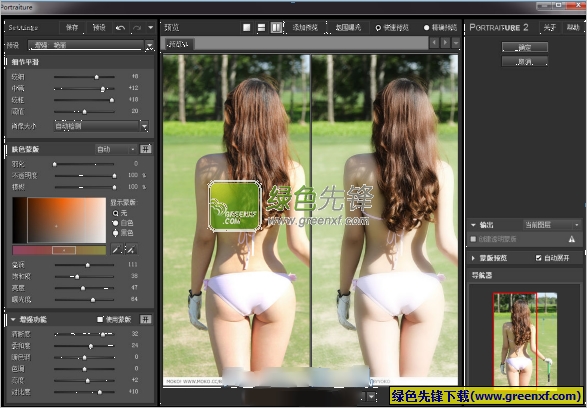This screenshot has width=587, height=408.
Task: Click the 模糊 slider in skin mask
Action: (x=85, y=187)
